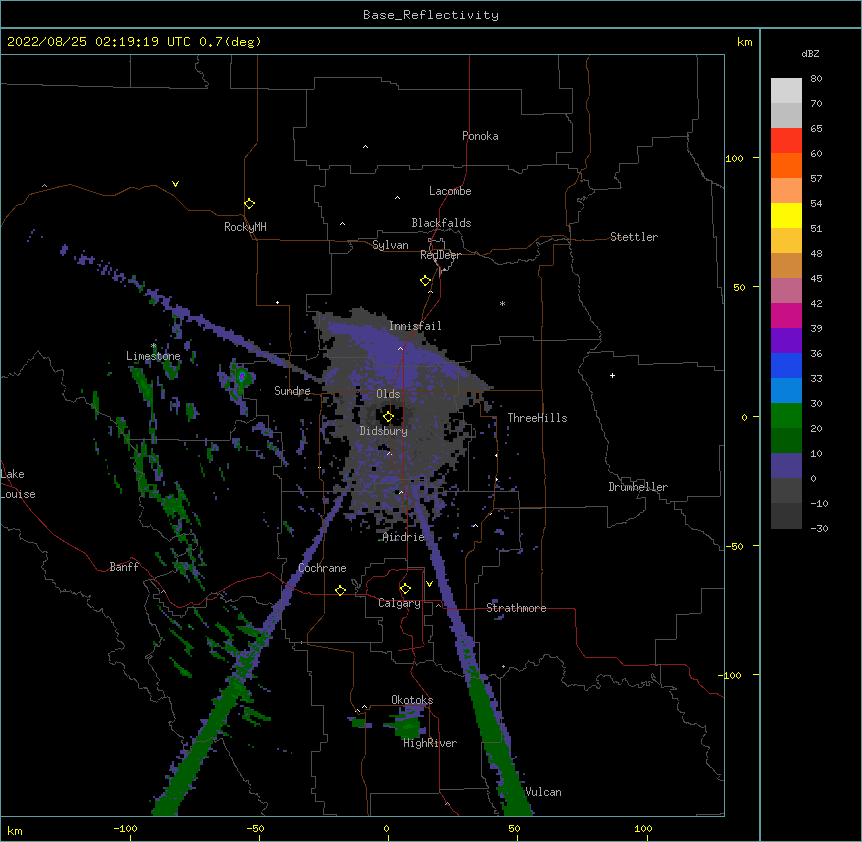Select the Okotoks label
Image resolution: width=862 pixels, height=842 pixels.
(412, 700)
